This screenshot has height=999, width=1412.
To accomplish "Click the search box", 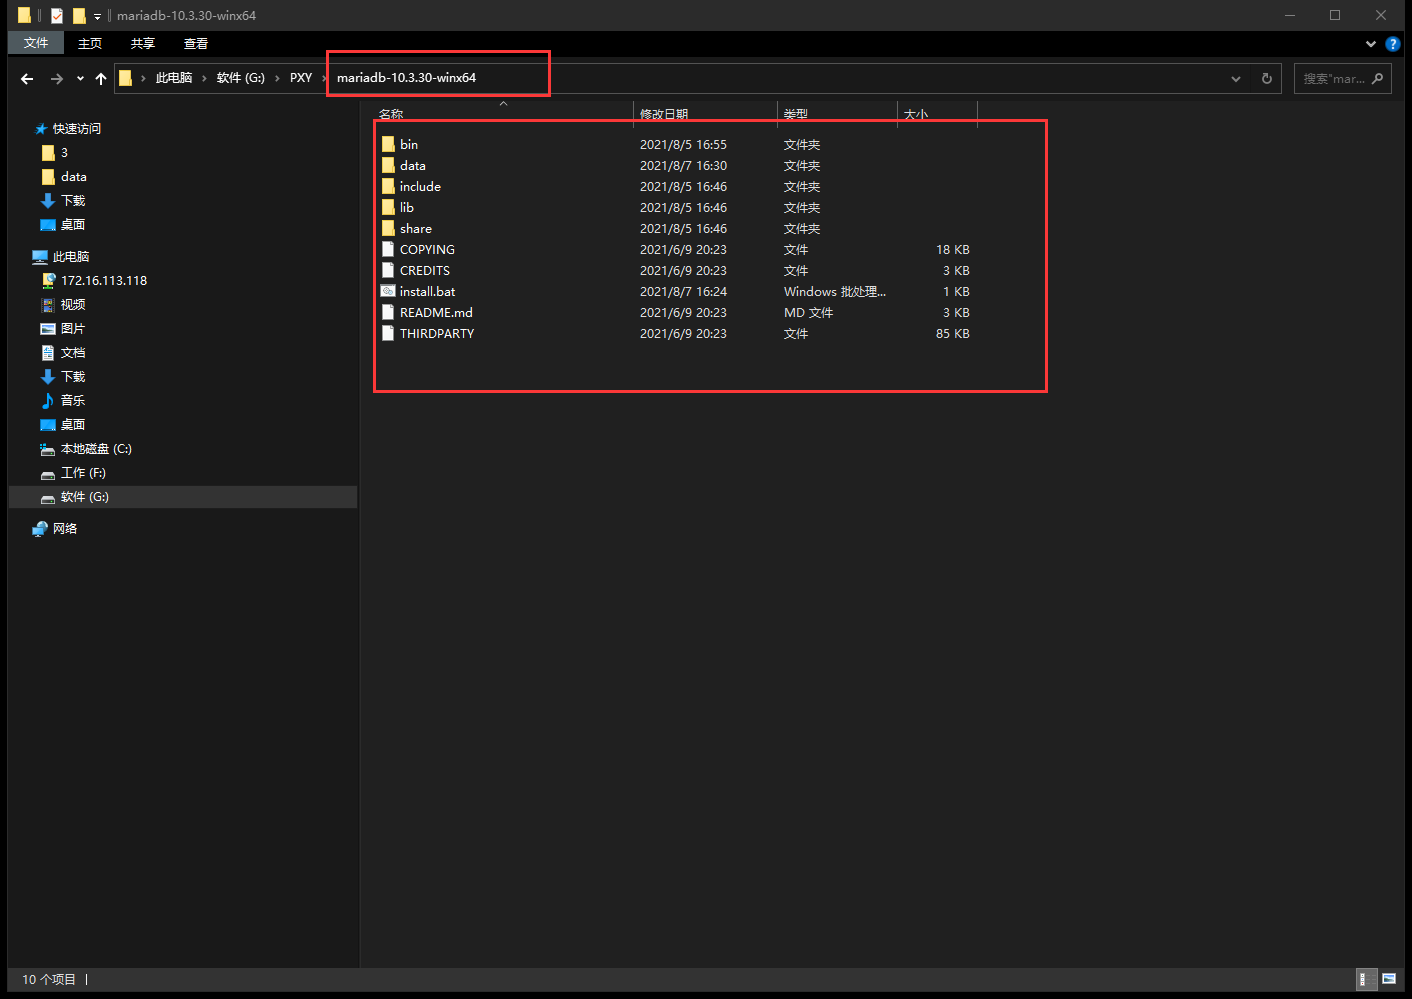I will 1342,78.
